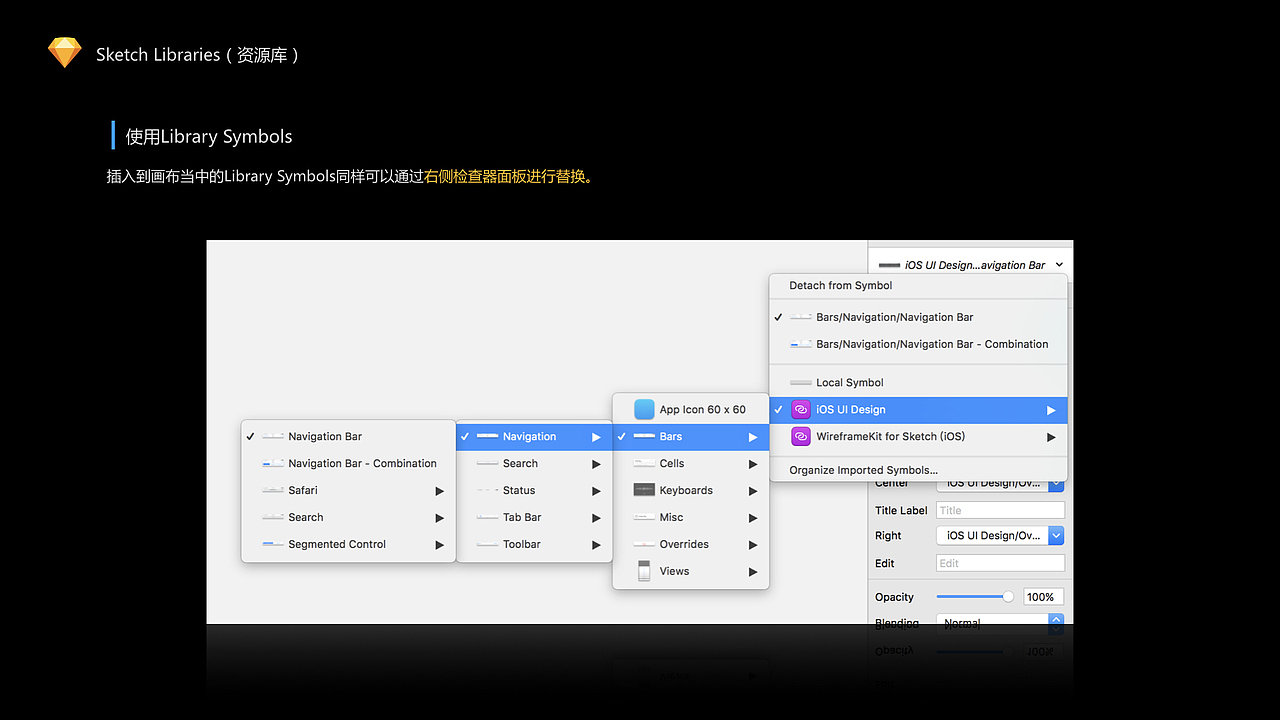The width and height of the screenshot is (1280, 720).
Task: Open Organize Imported Symbols…
Action: [918, 470]
